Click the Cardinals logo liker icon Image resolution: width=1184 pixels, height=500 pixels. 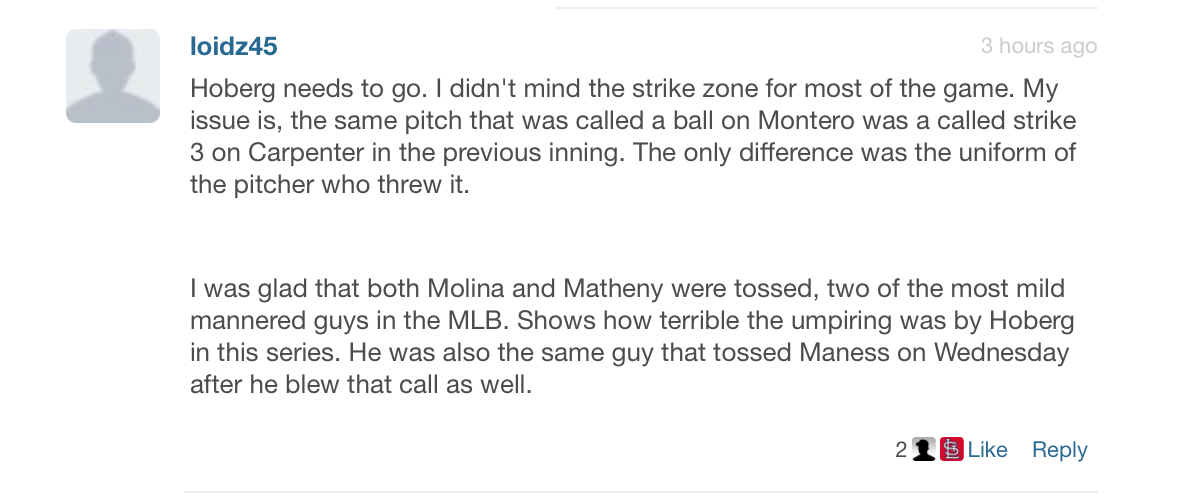pyautogui.click(x=951, y=450)
